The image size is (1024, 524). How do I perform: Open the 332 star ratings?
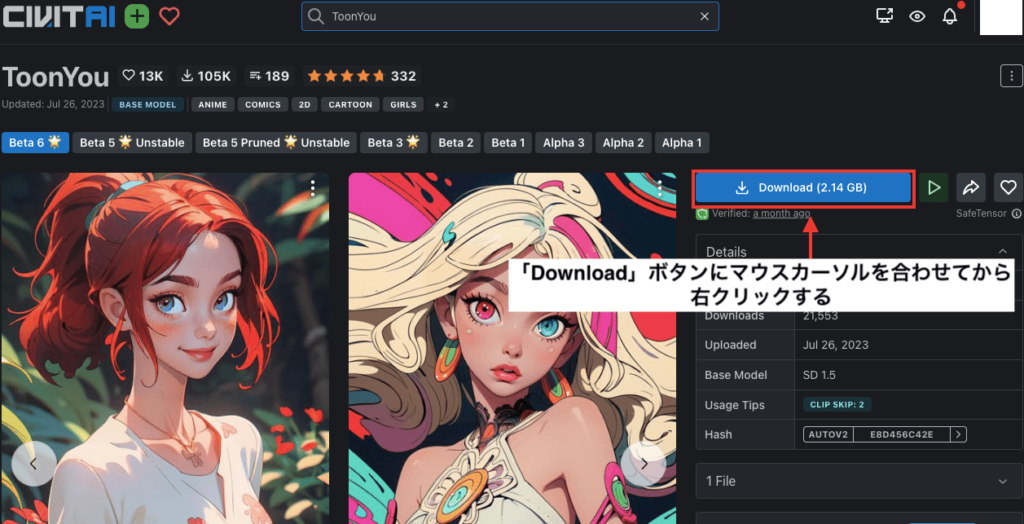tap(361, 76)
